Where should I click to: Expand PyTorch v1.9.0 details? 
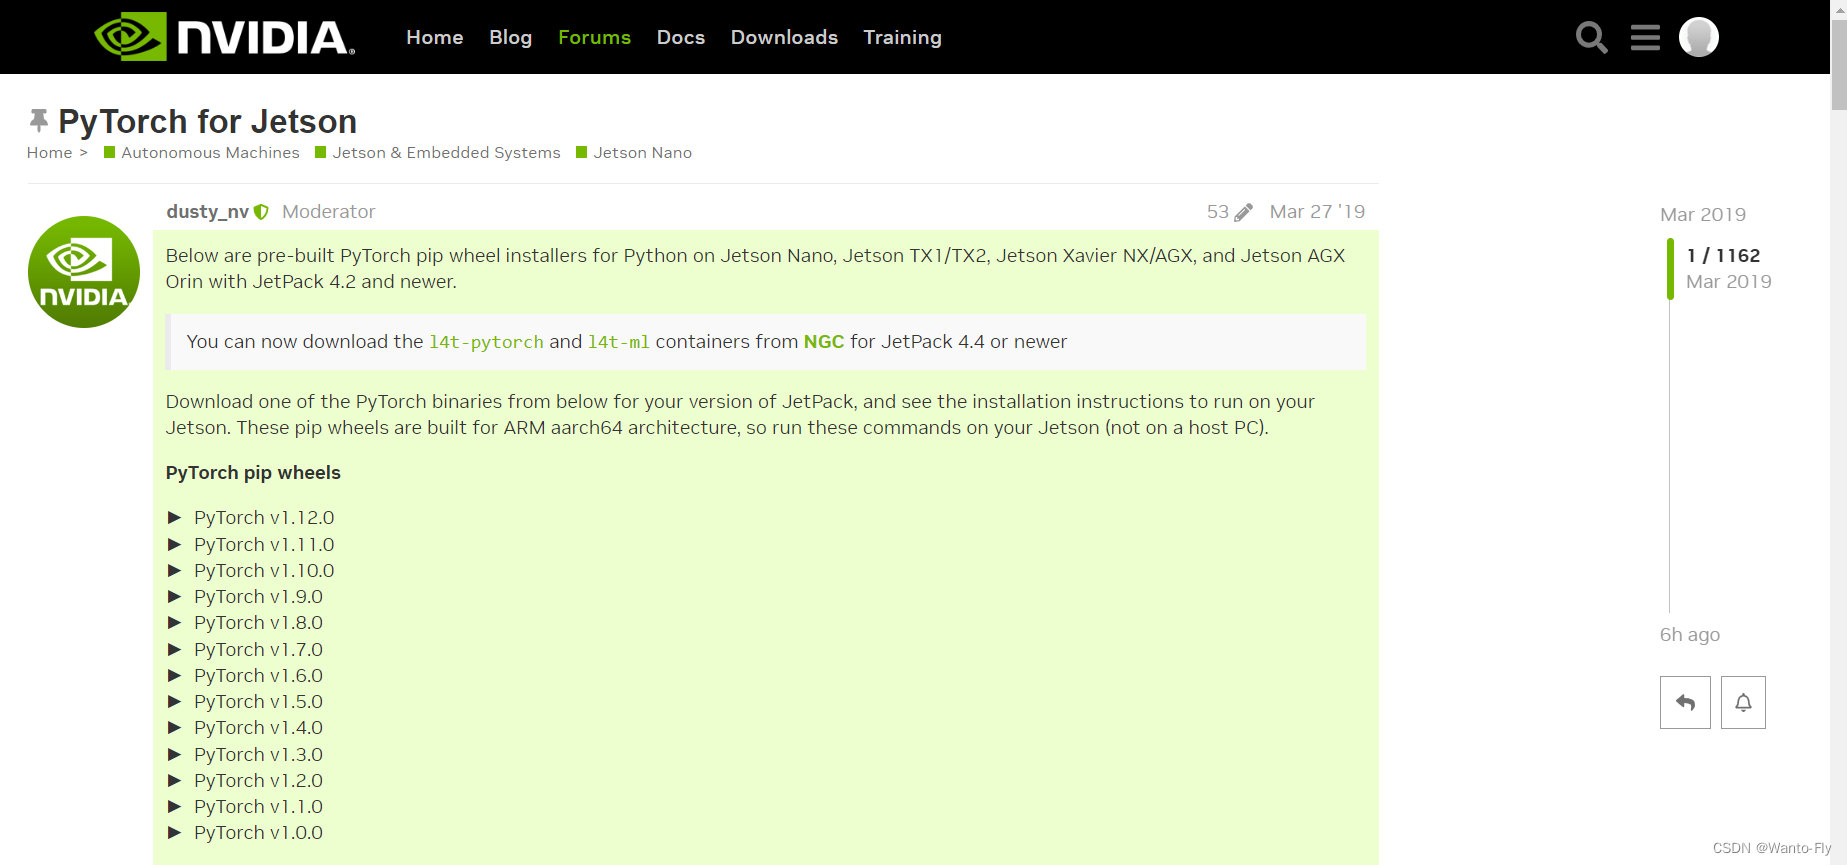click(x=245, y=597)
